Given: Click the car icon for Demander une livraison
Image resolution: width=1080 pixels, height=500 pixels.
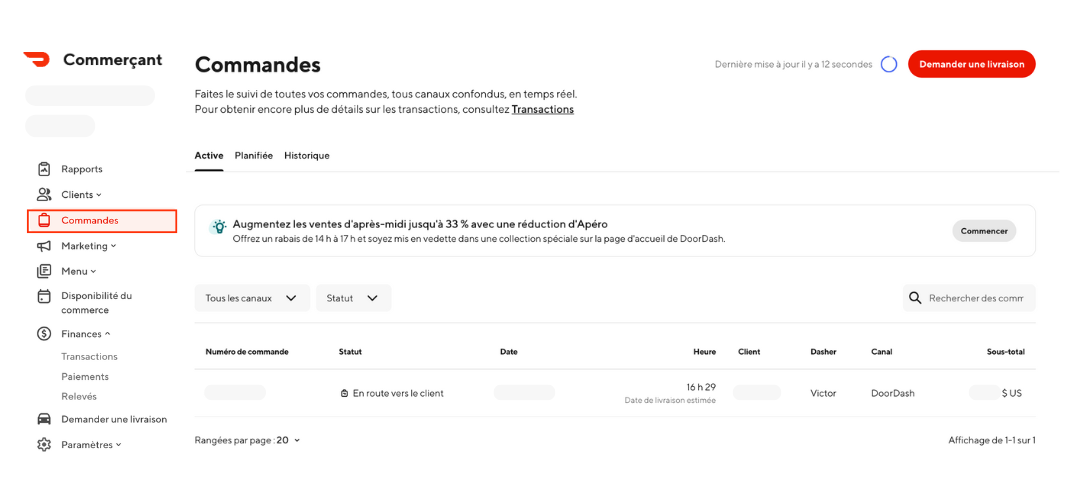Looking at the screenshot, I should 44,419.
